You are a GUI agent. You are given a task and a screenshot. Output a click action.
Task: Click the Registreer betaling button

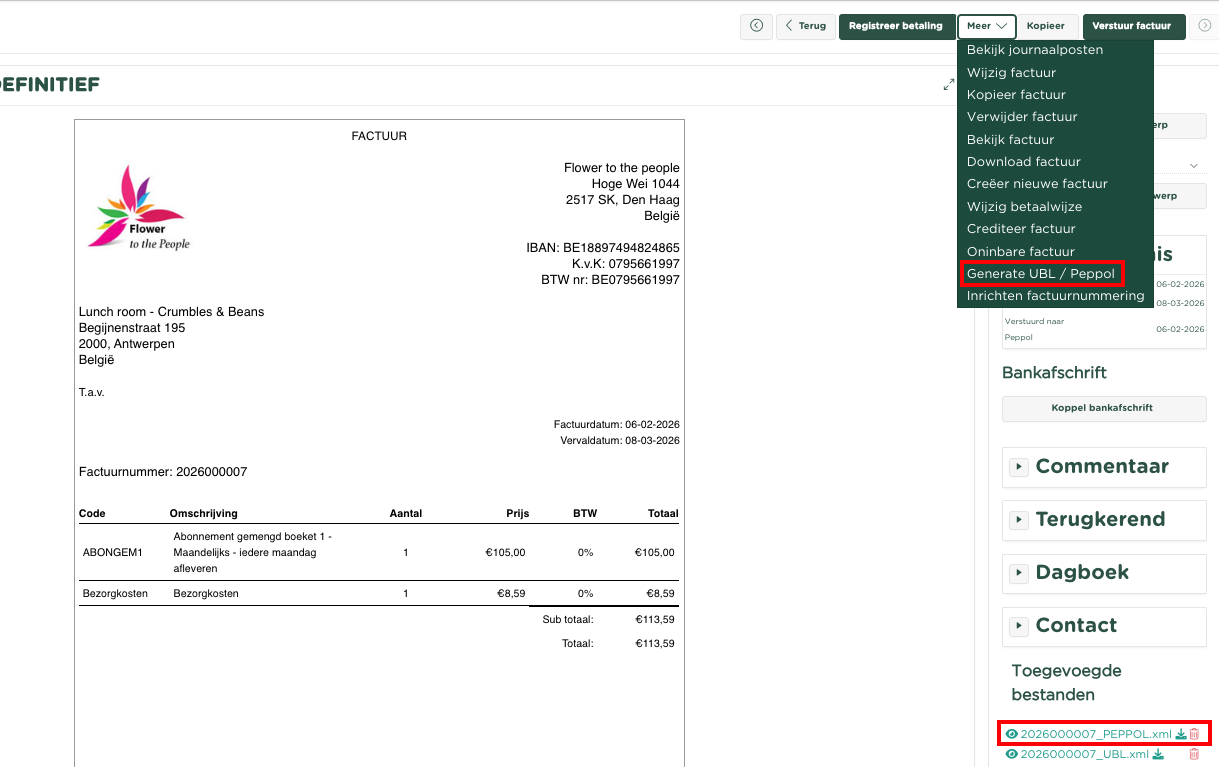click(x=895, y=26)
